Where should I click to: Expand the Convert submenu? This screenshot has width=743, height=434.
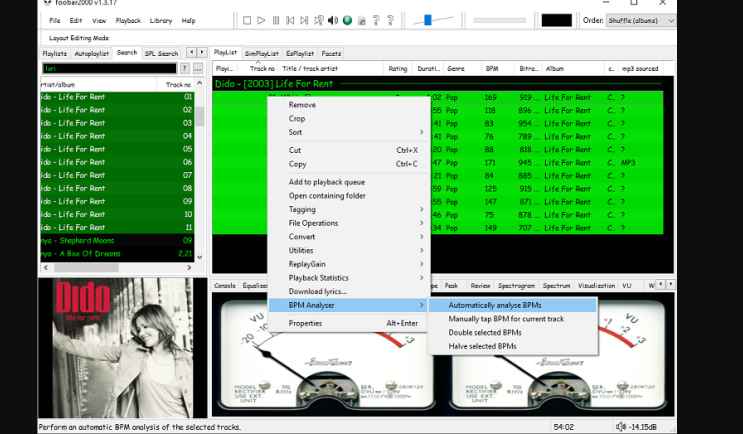(350, 237)
